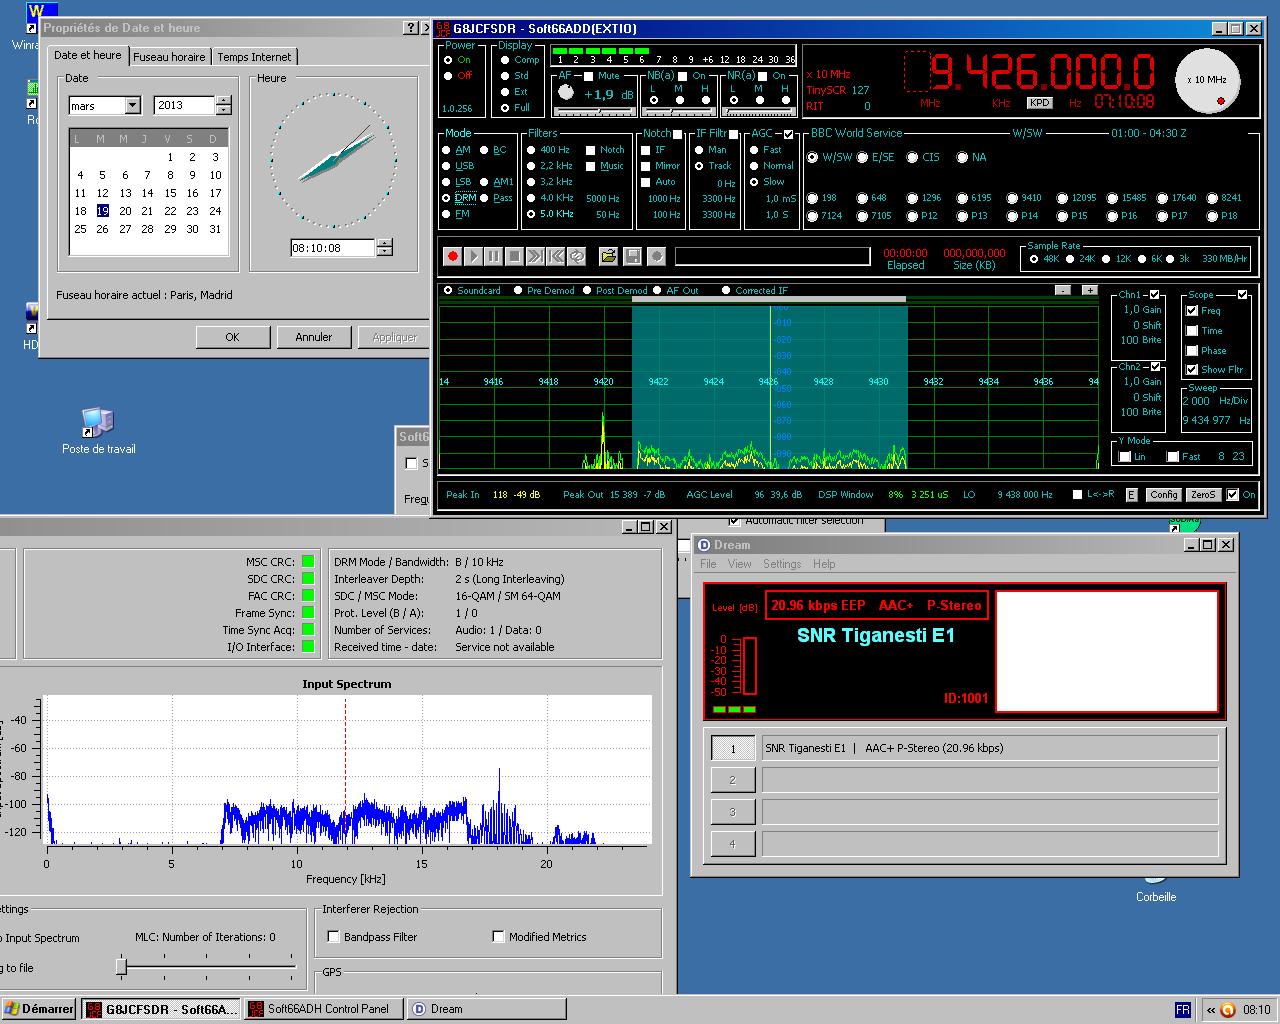Choose the 48K sample rate option
This screenshot has height=1024, width=1280.
pyautogui.click(x=1035, y=259)
